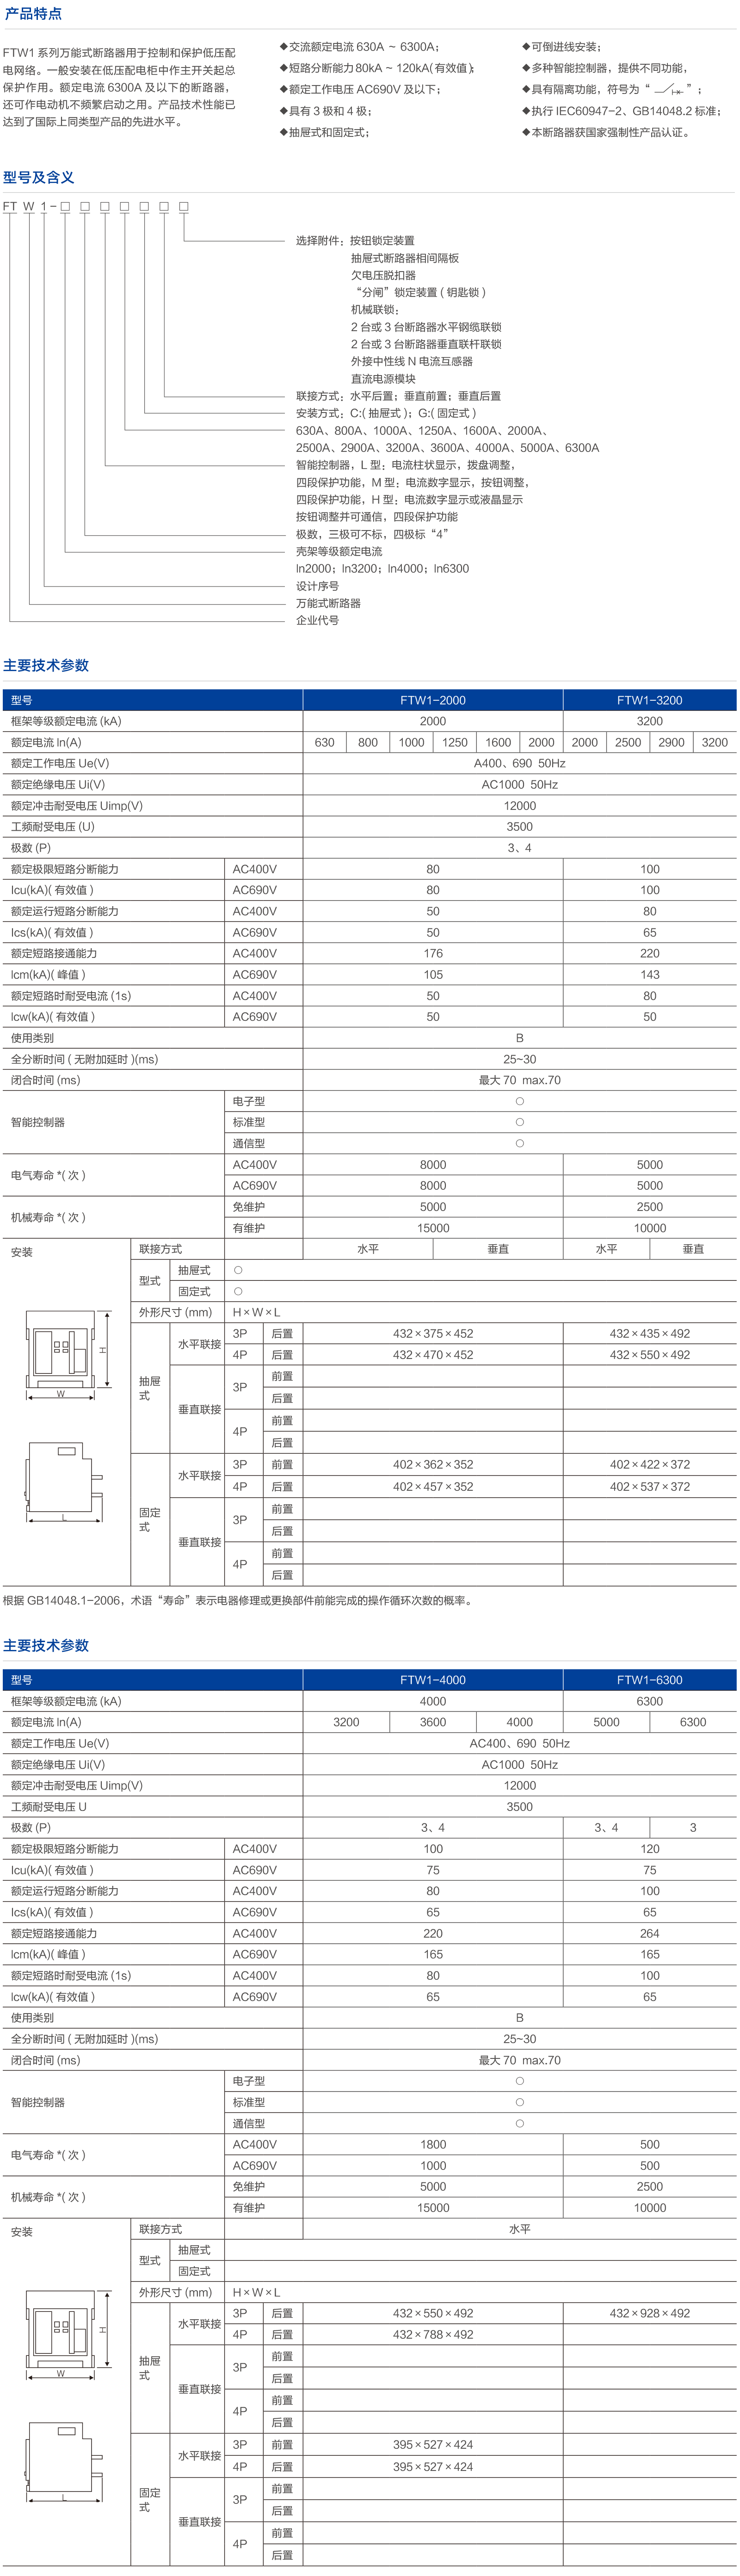Click the '264' making capacity value

point(650,1933)
